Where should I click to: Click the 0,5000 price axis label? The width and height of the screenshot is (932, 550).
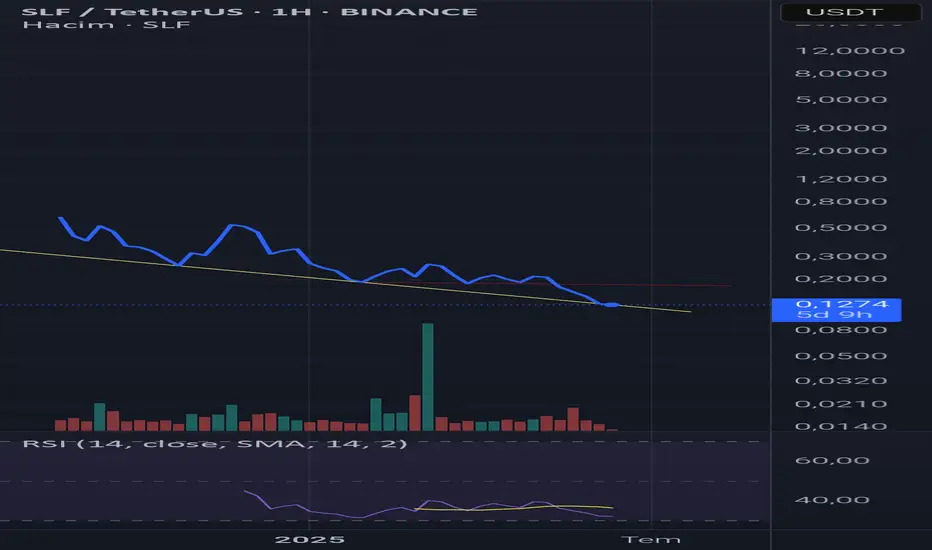(x=841, y=228)
